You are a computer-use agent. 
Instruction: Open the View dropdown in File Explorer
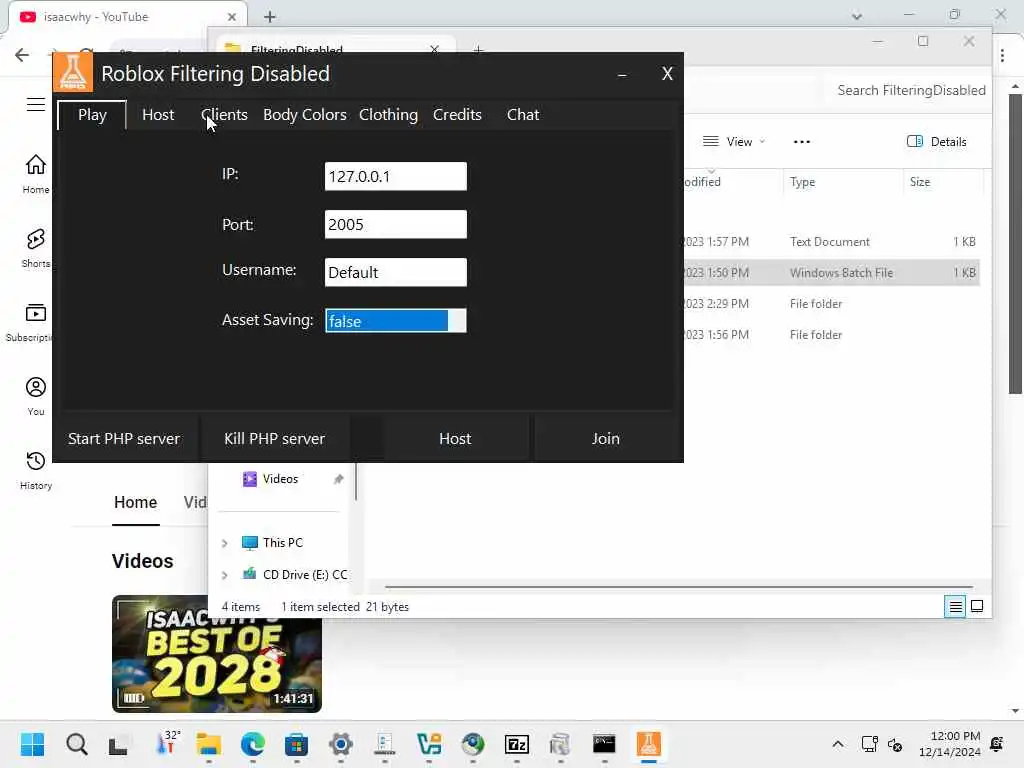[734, 142]
